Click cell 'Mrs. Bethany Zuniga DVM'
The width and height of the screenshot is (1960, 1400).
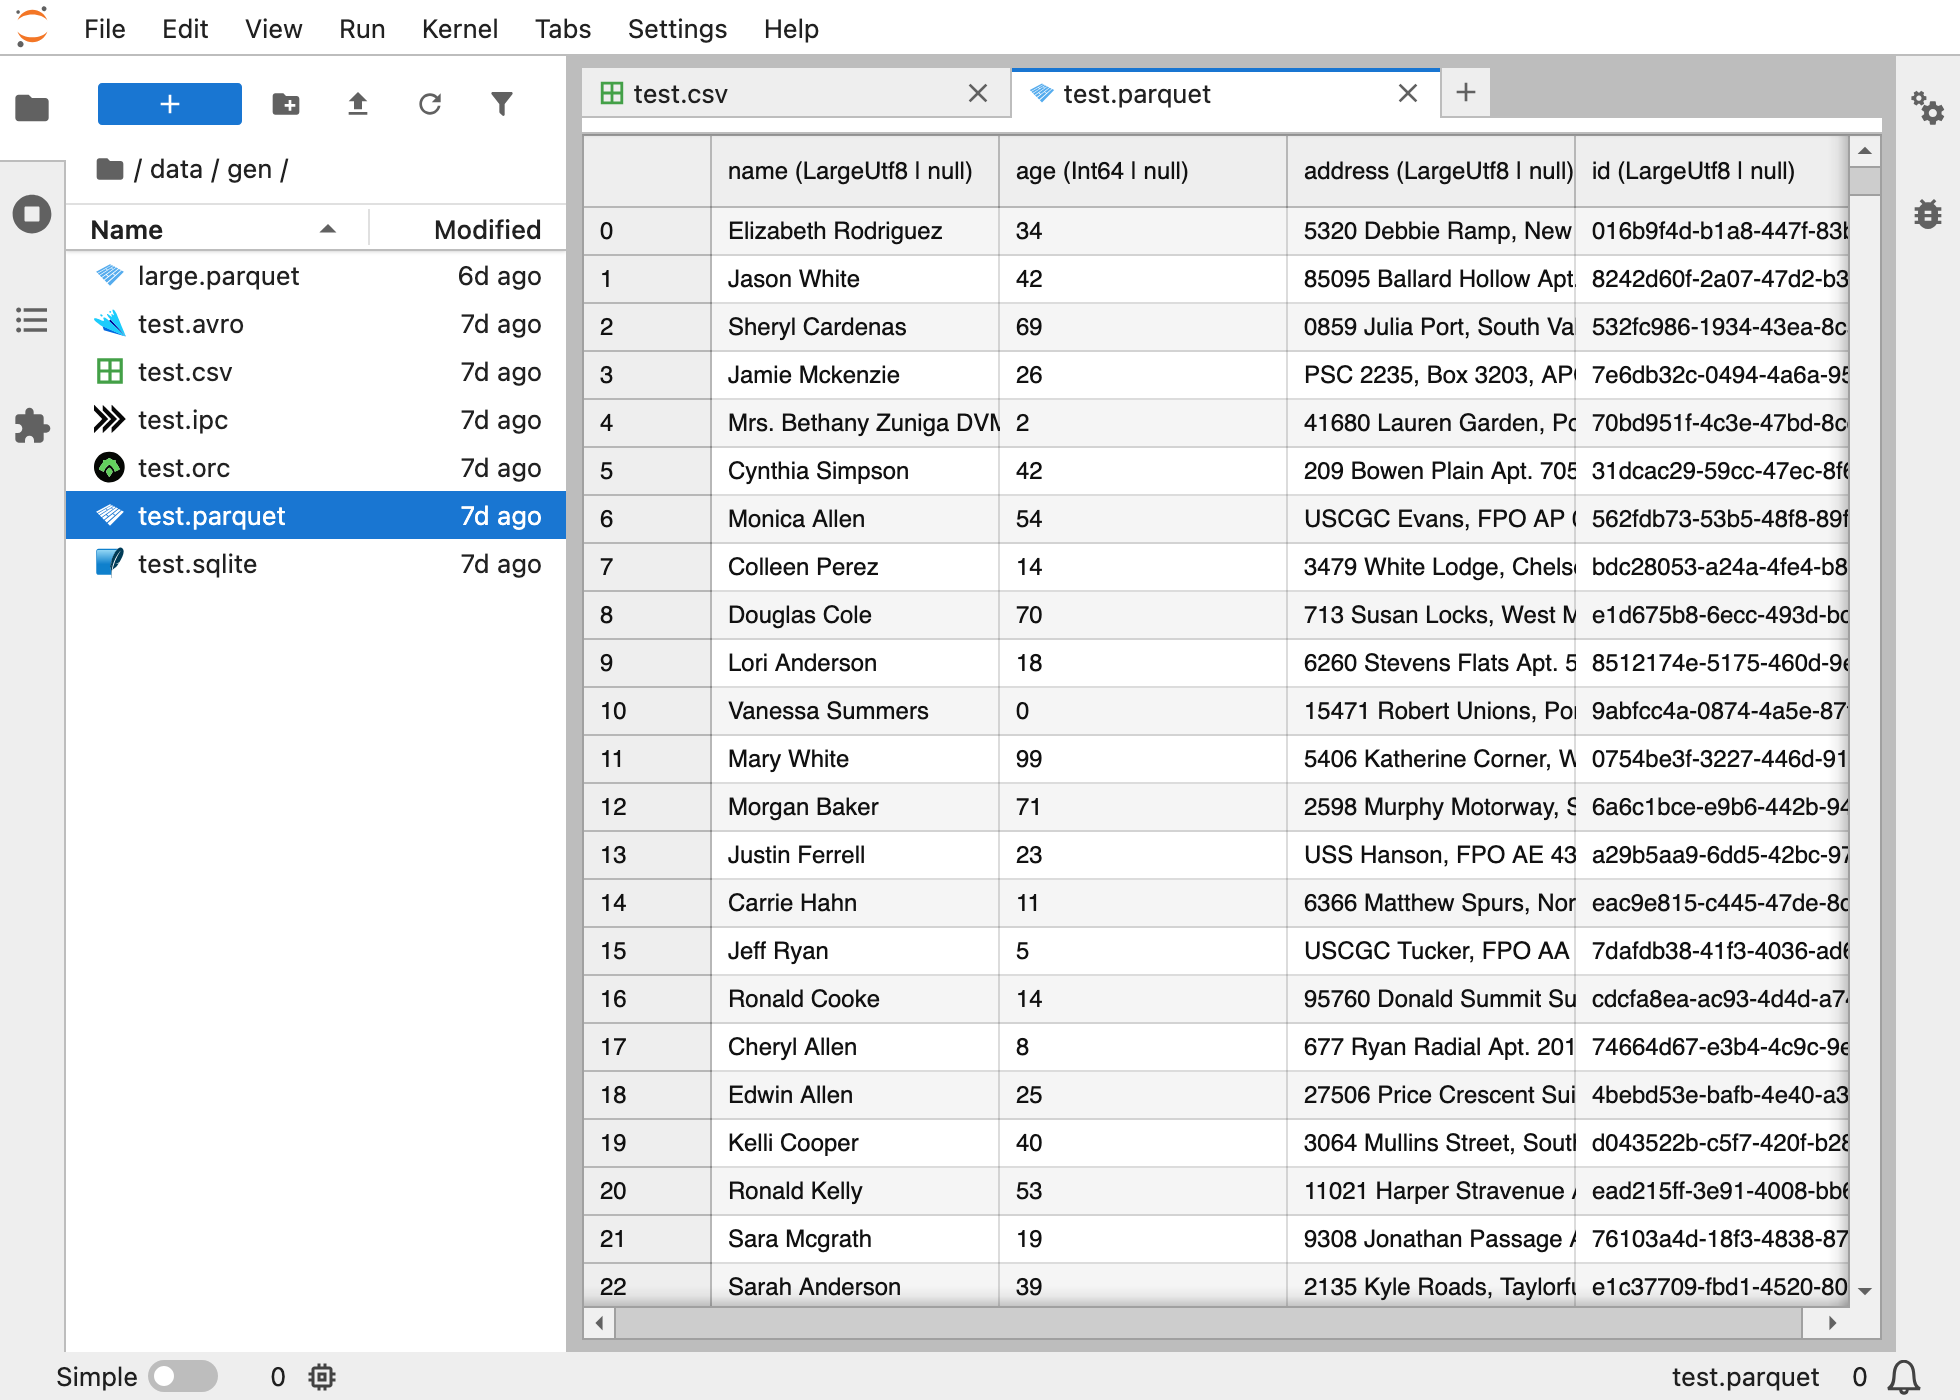click(855, 423)
